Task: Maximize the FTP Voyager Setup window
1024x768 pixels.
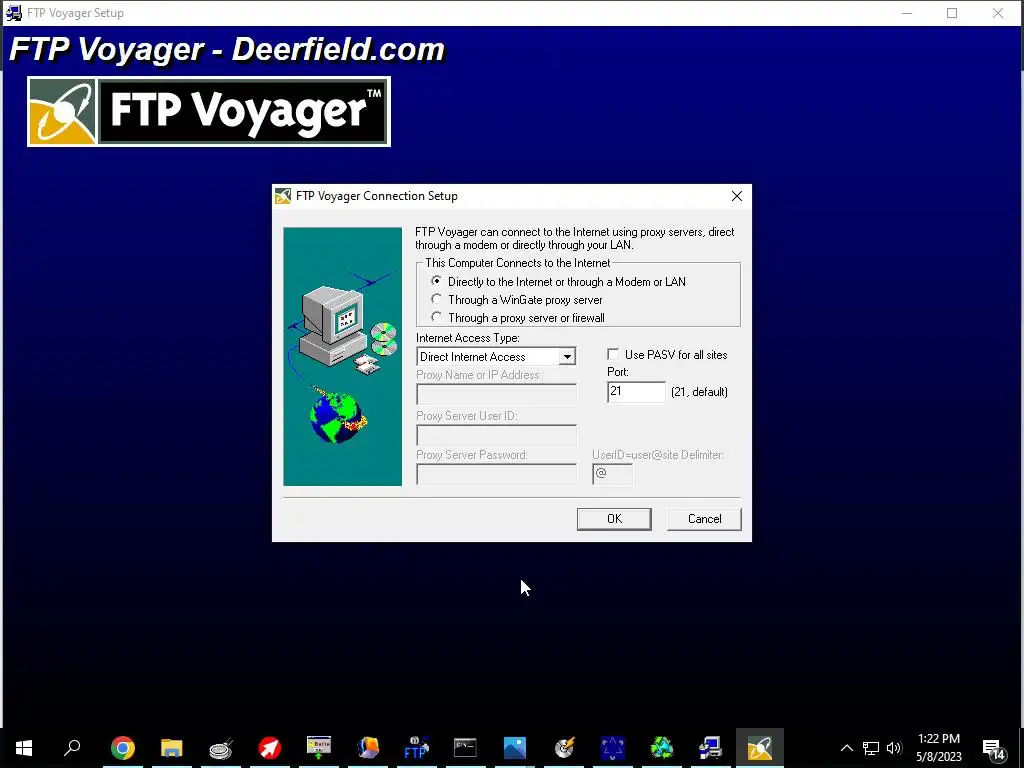Action: pos(952,13)
